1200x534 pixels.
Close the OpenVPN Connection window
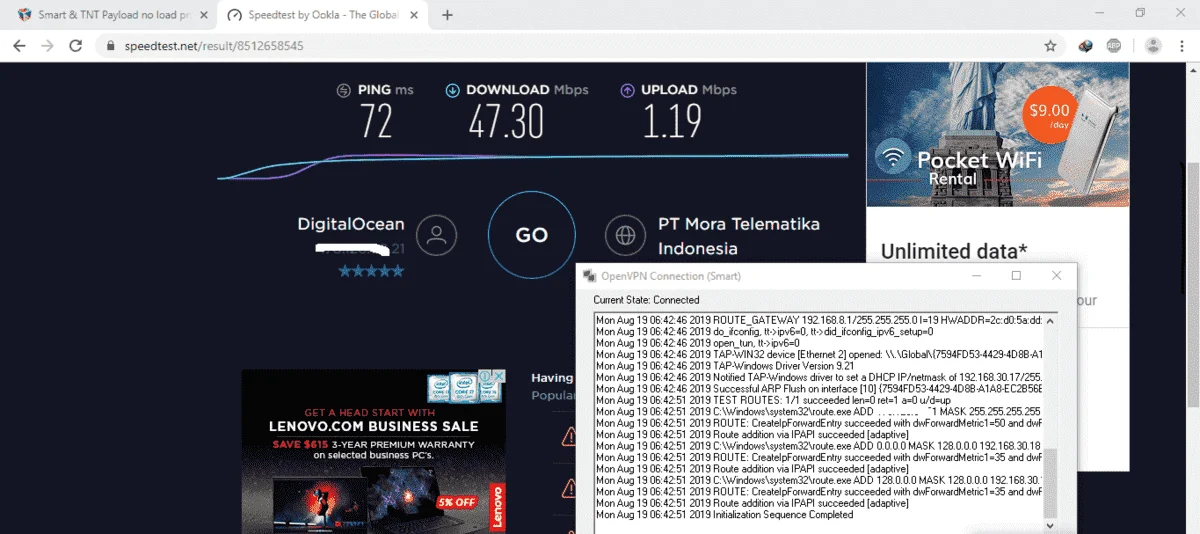click(x=1057, y=276)
